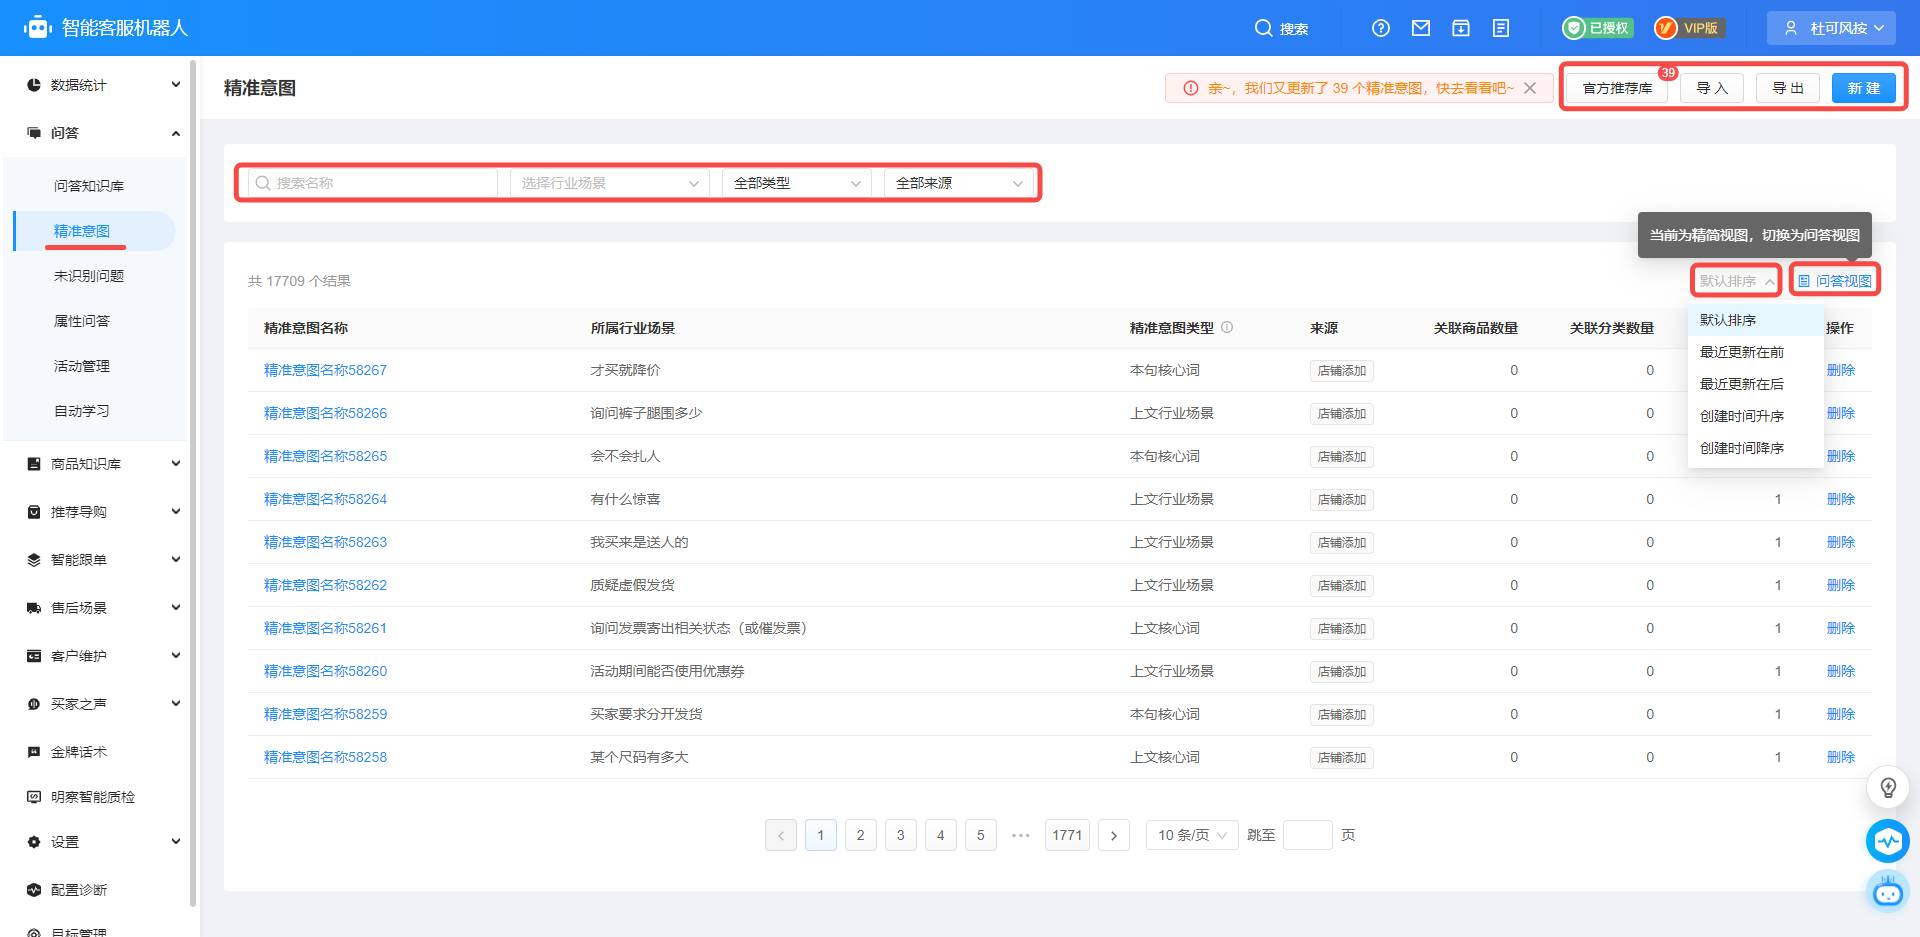The width and height of the screenshot is (1920, 937).
Task: Select 最近更新在后 sort option
Action: coord(1755,384)
